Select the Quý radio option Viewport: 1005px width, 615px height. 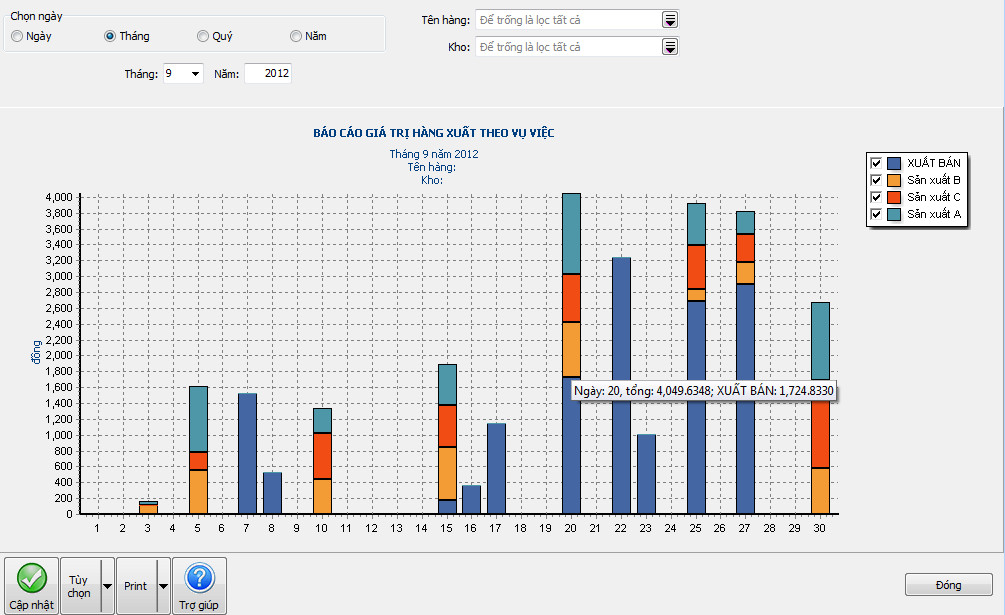[x=203, y=36]
